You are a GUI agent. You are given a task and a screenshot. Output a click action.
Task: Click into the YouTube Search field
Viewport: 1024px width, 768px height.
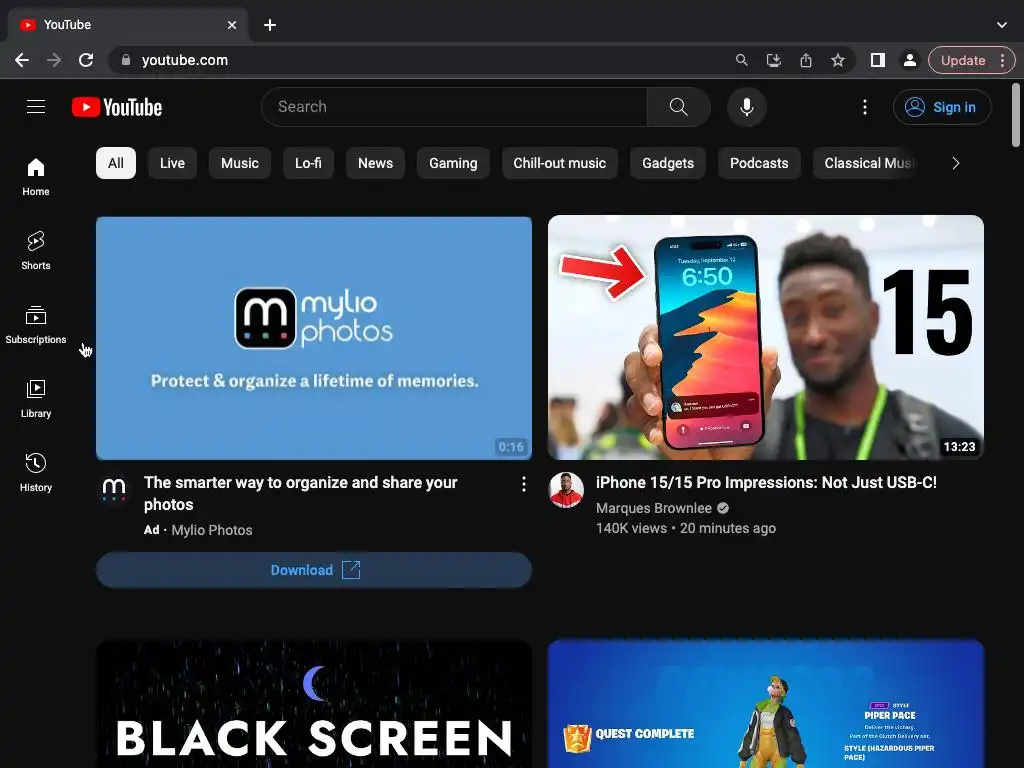(x=454, y=107)
